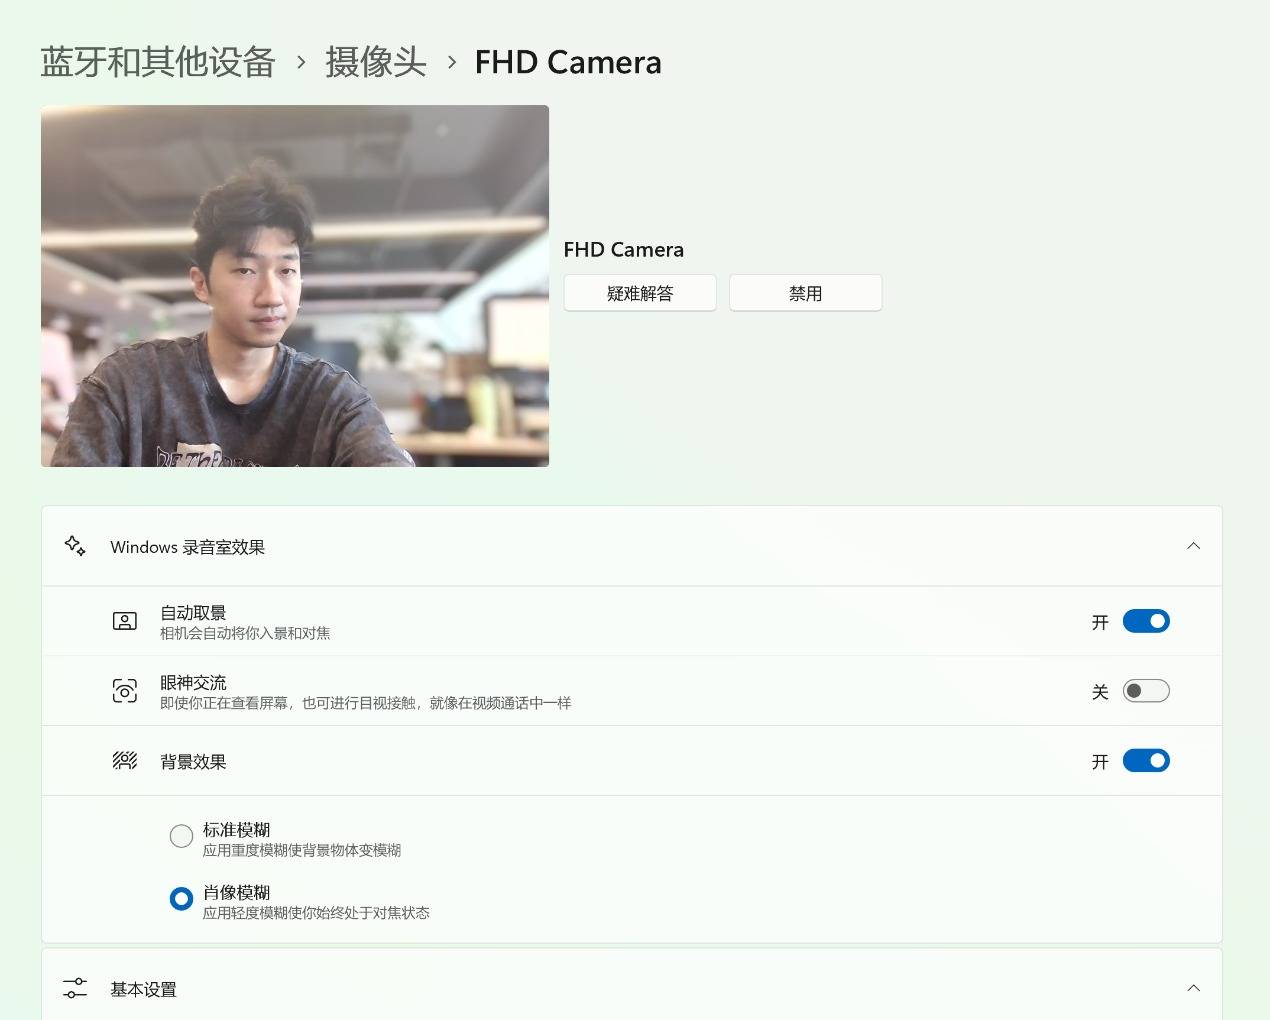The width and height of the screenshot is (1270, 1020).
Task: Click the 基本设置 sliders icon
Action: 75,989
